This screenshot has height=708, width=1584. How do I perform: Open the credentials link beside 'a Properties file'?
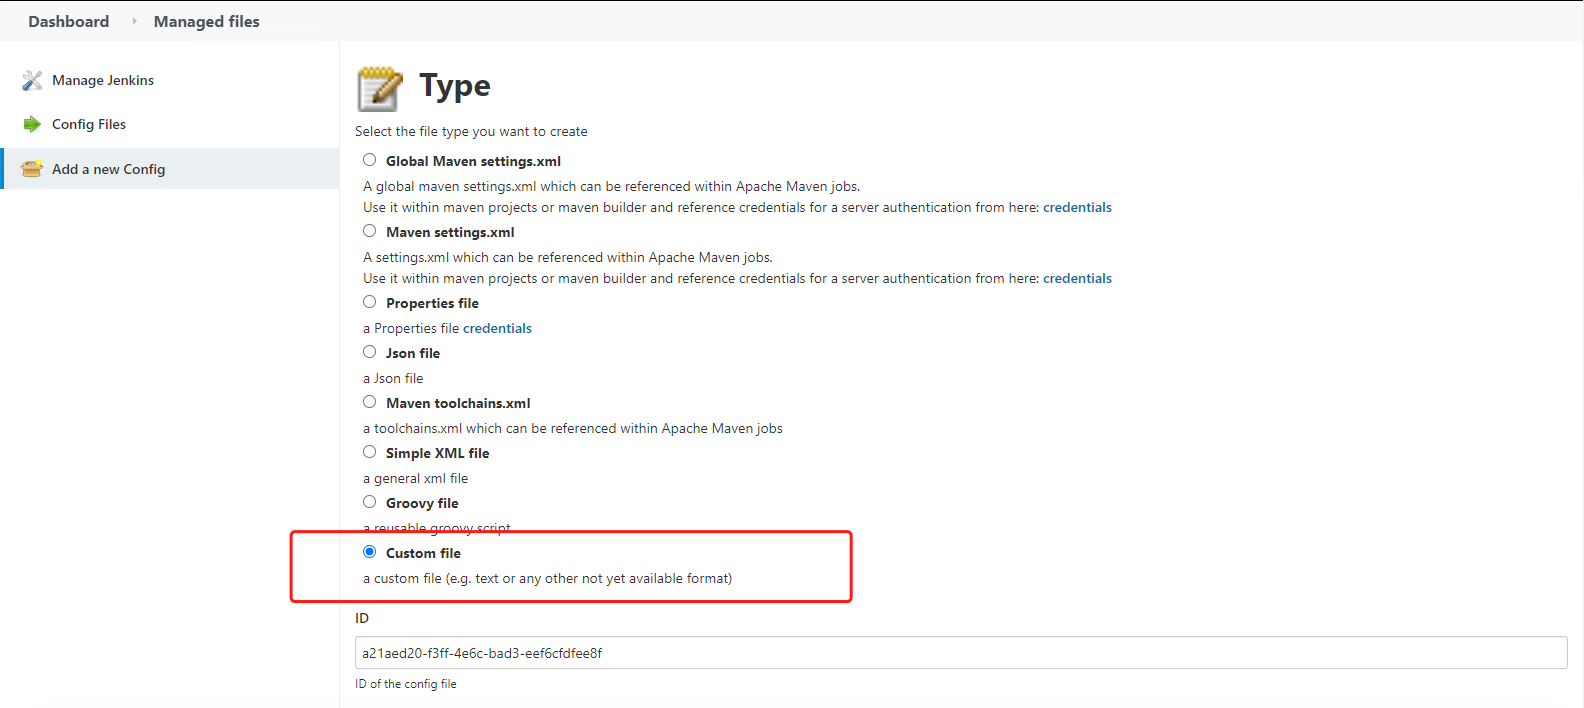(497, 328)
